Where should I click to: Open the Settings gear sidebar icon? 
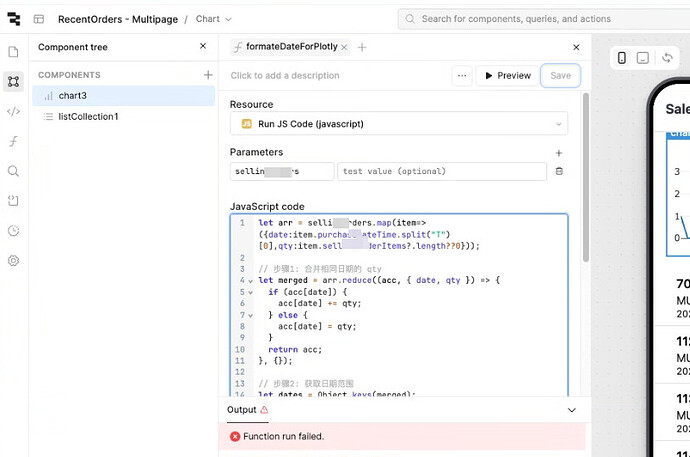click(x=14, y=261)
